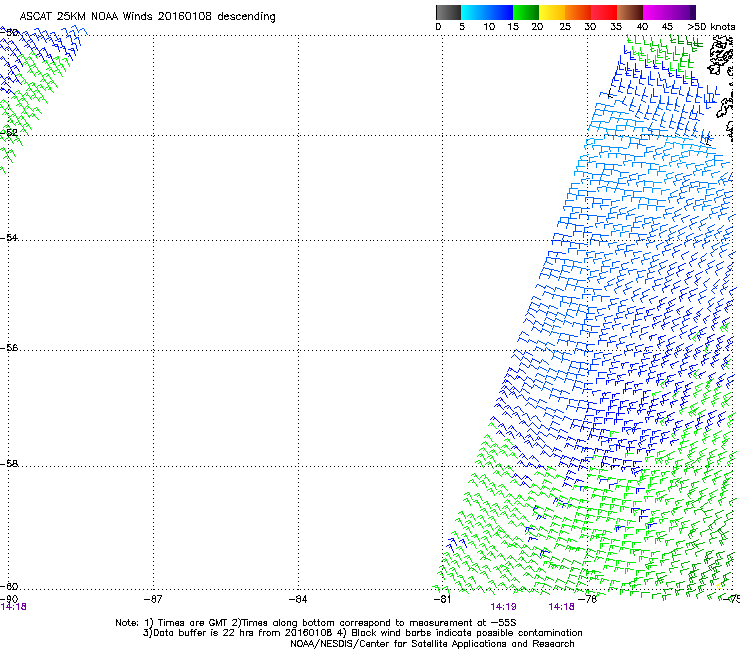This screenshot has height=650, width=740.
Task: Click the '20' label under the color scale
Action: (537, 27)
